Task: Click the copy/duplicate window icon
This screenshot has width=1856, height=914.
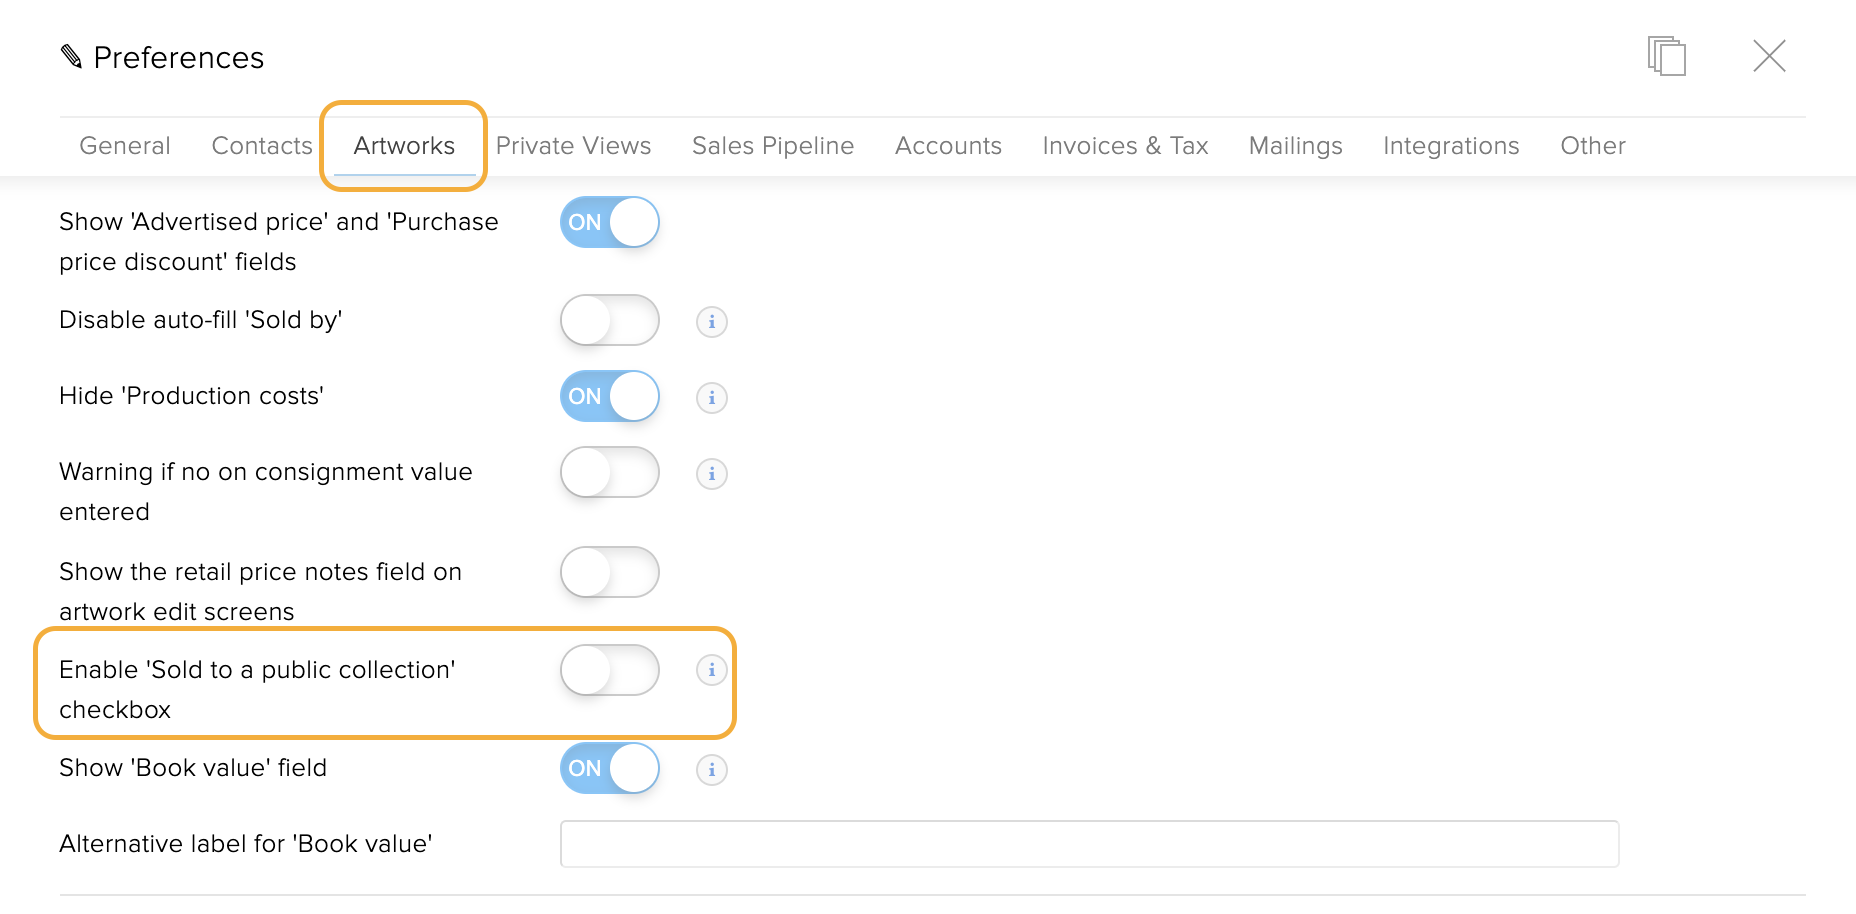Action: [1667, 56]
